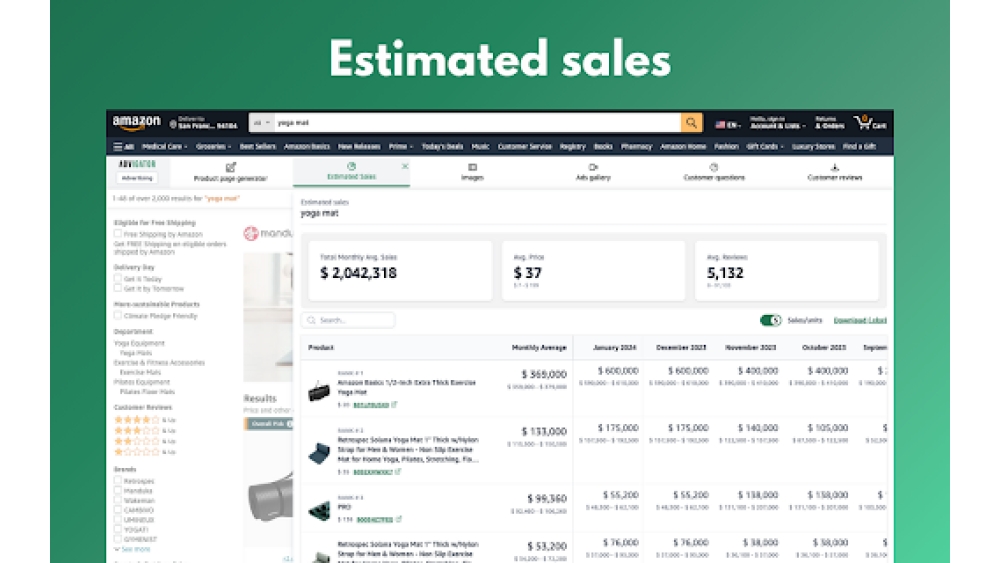Viewport: 1000px width, 563px height.
Task: Click the Estimated sales chart icon
Action: click(x=351, y=166)
